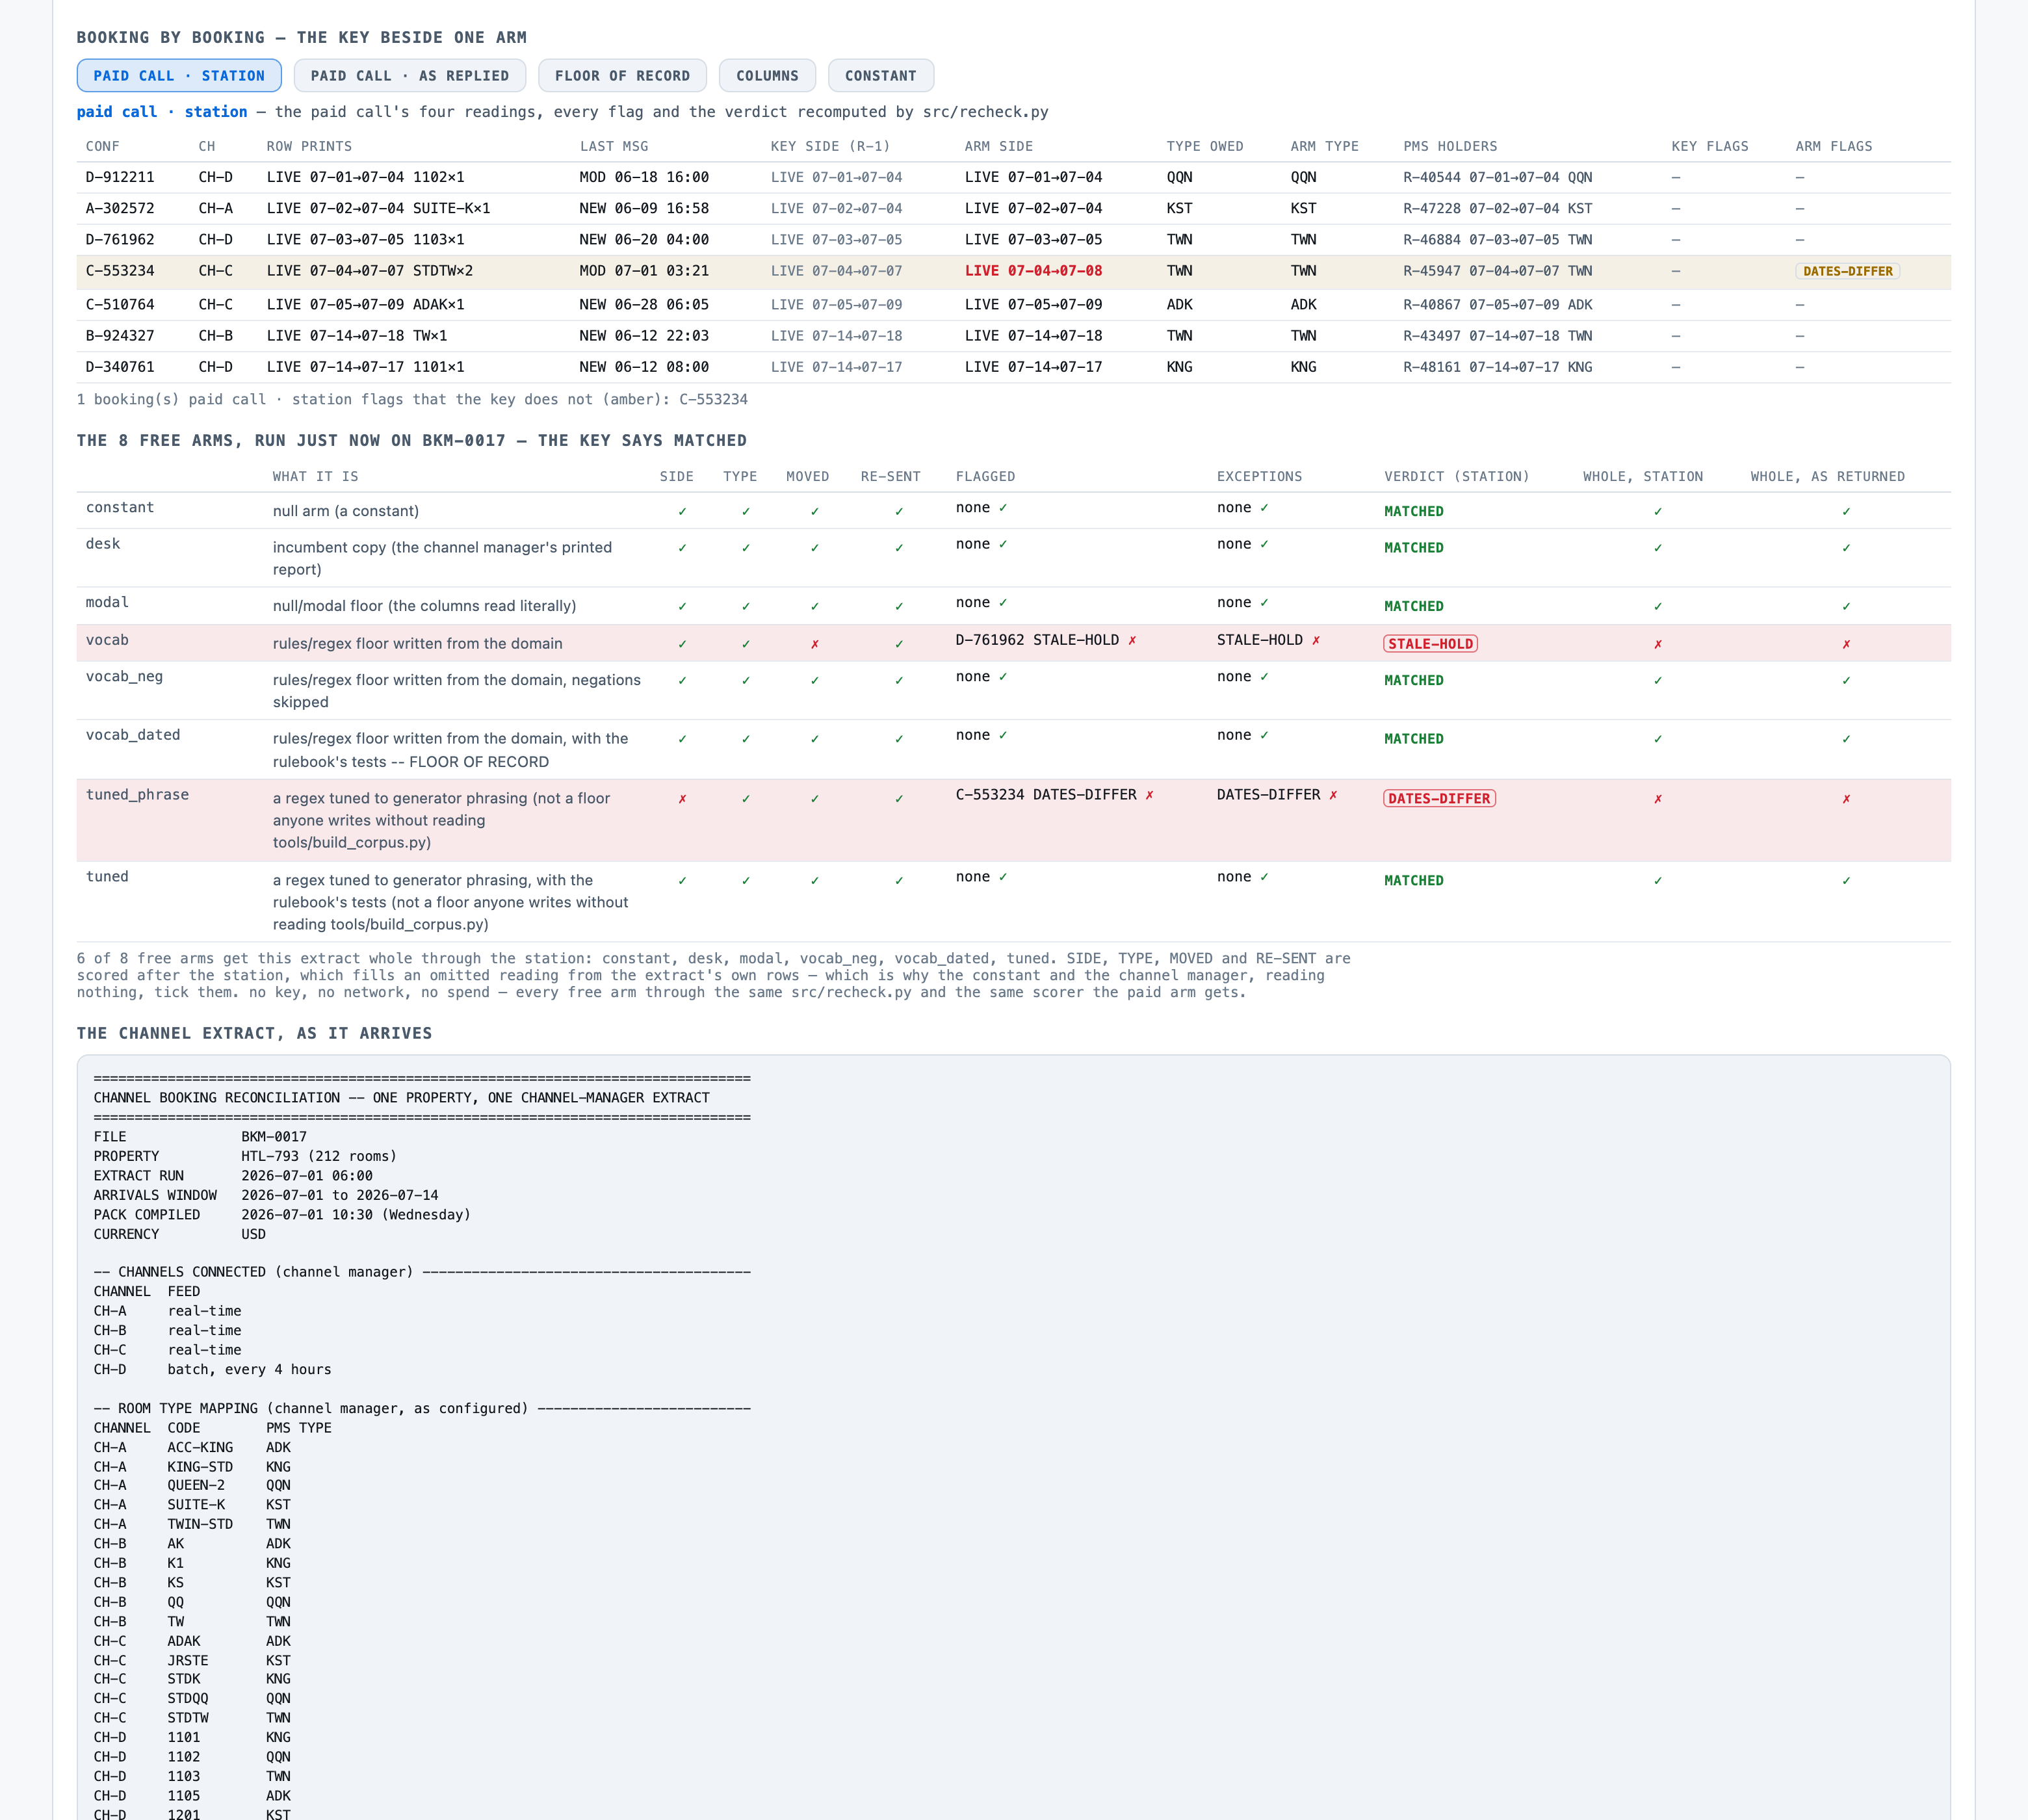This screenshot has height=1820, width=2028.
Task: Click the red cross in vocab MOVED column
Action: [814, 644]
